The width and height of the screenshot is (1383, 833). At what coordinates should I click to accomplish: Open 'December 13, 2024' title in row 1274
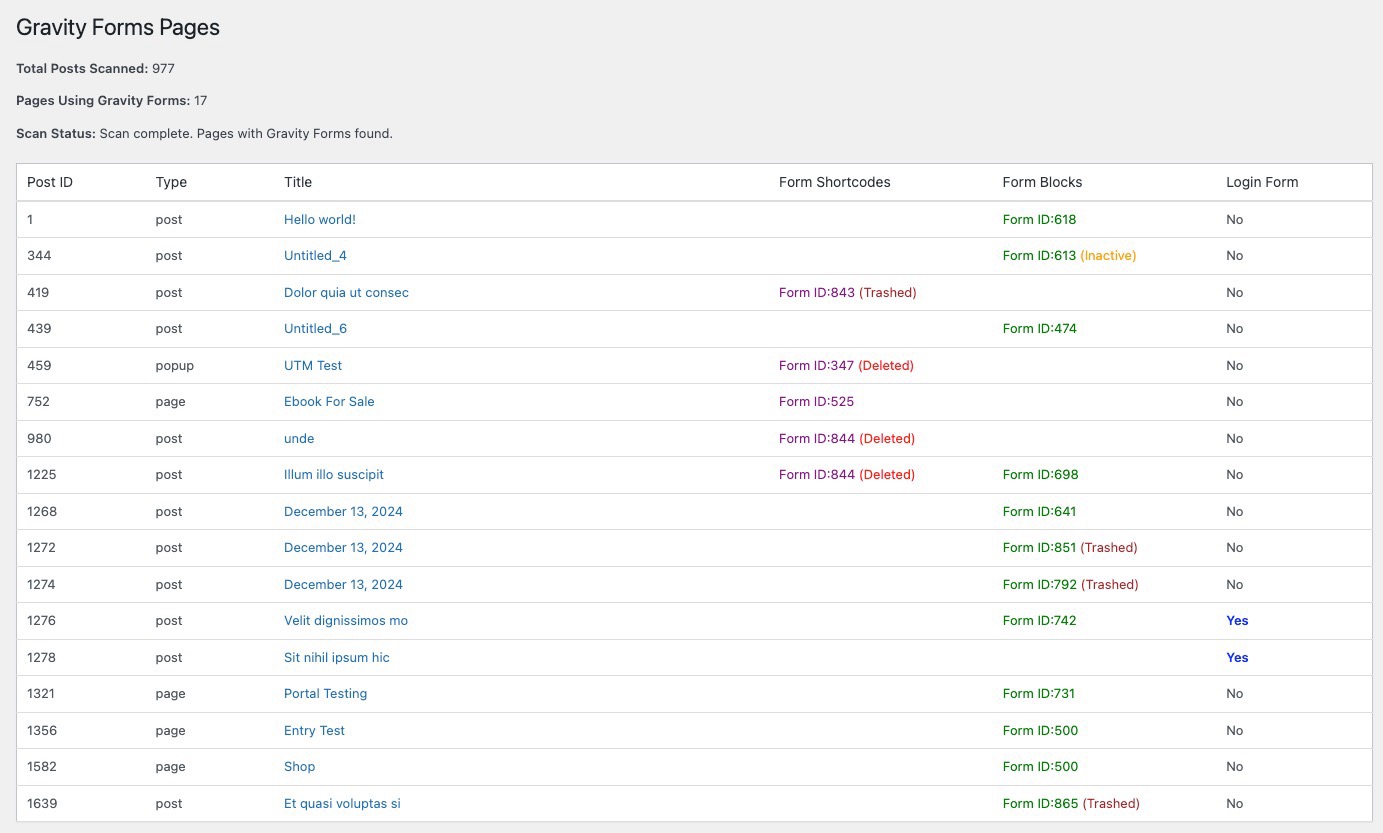343,584
